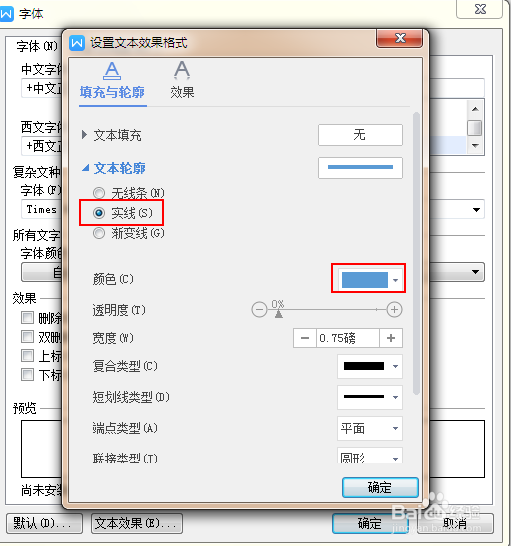Select the 渐变线 radio button

(x=99, y=233)
